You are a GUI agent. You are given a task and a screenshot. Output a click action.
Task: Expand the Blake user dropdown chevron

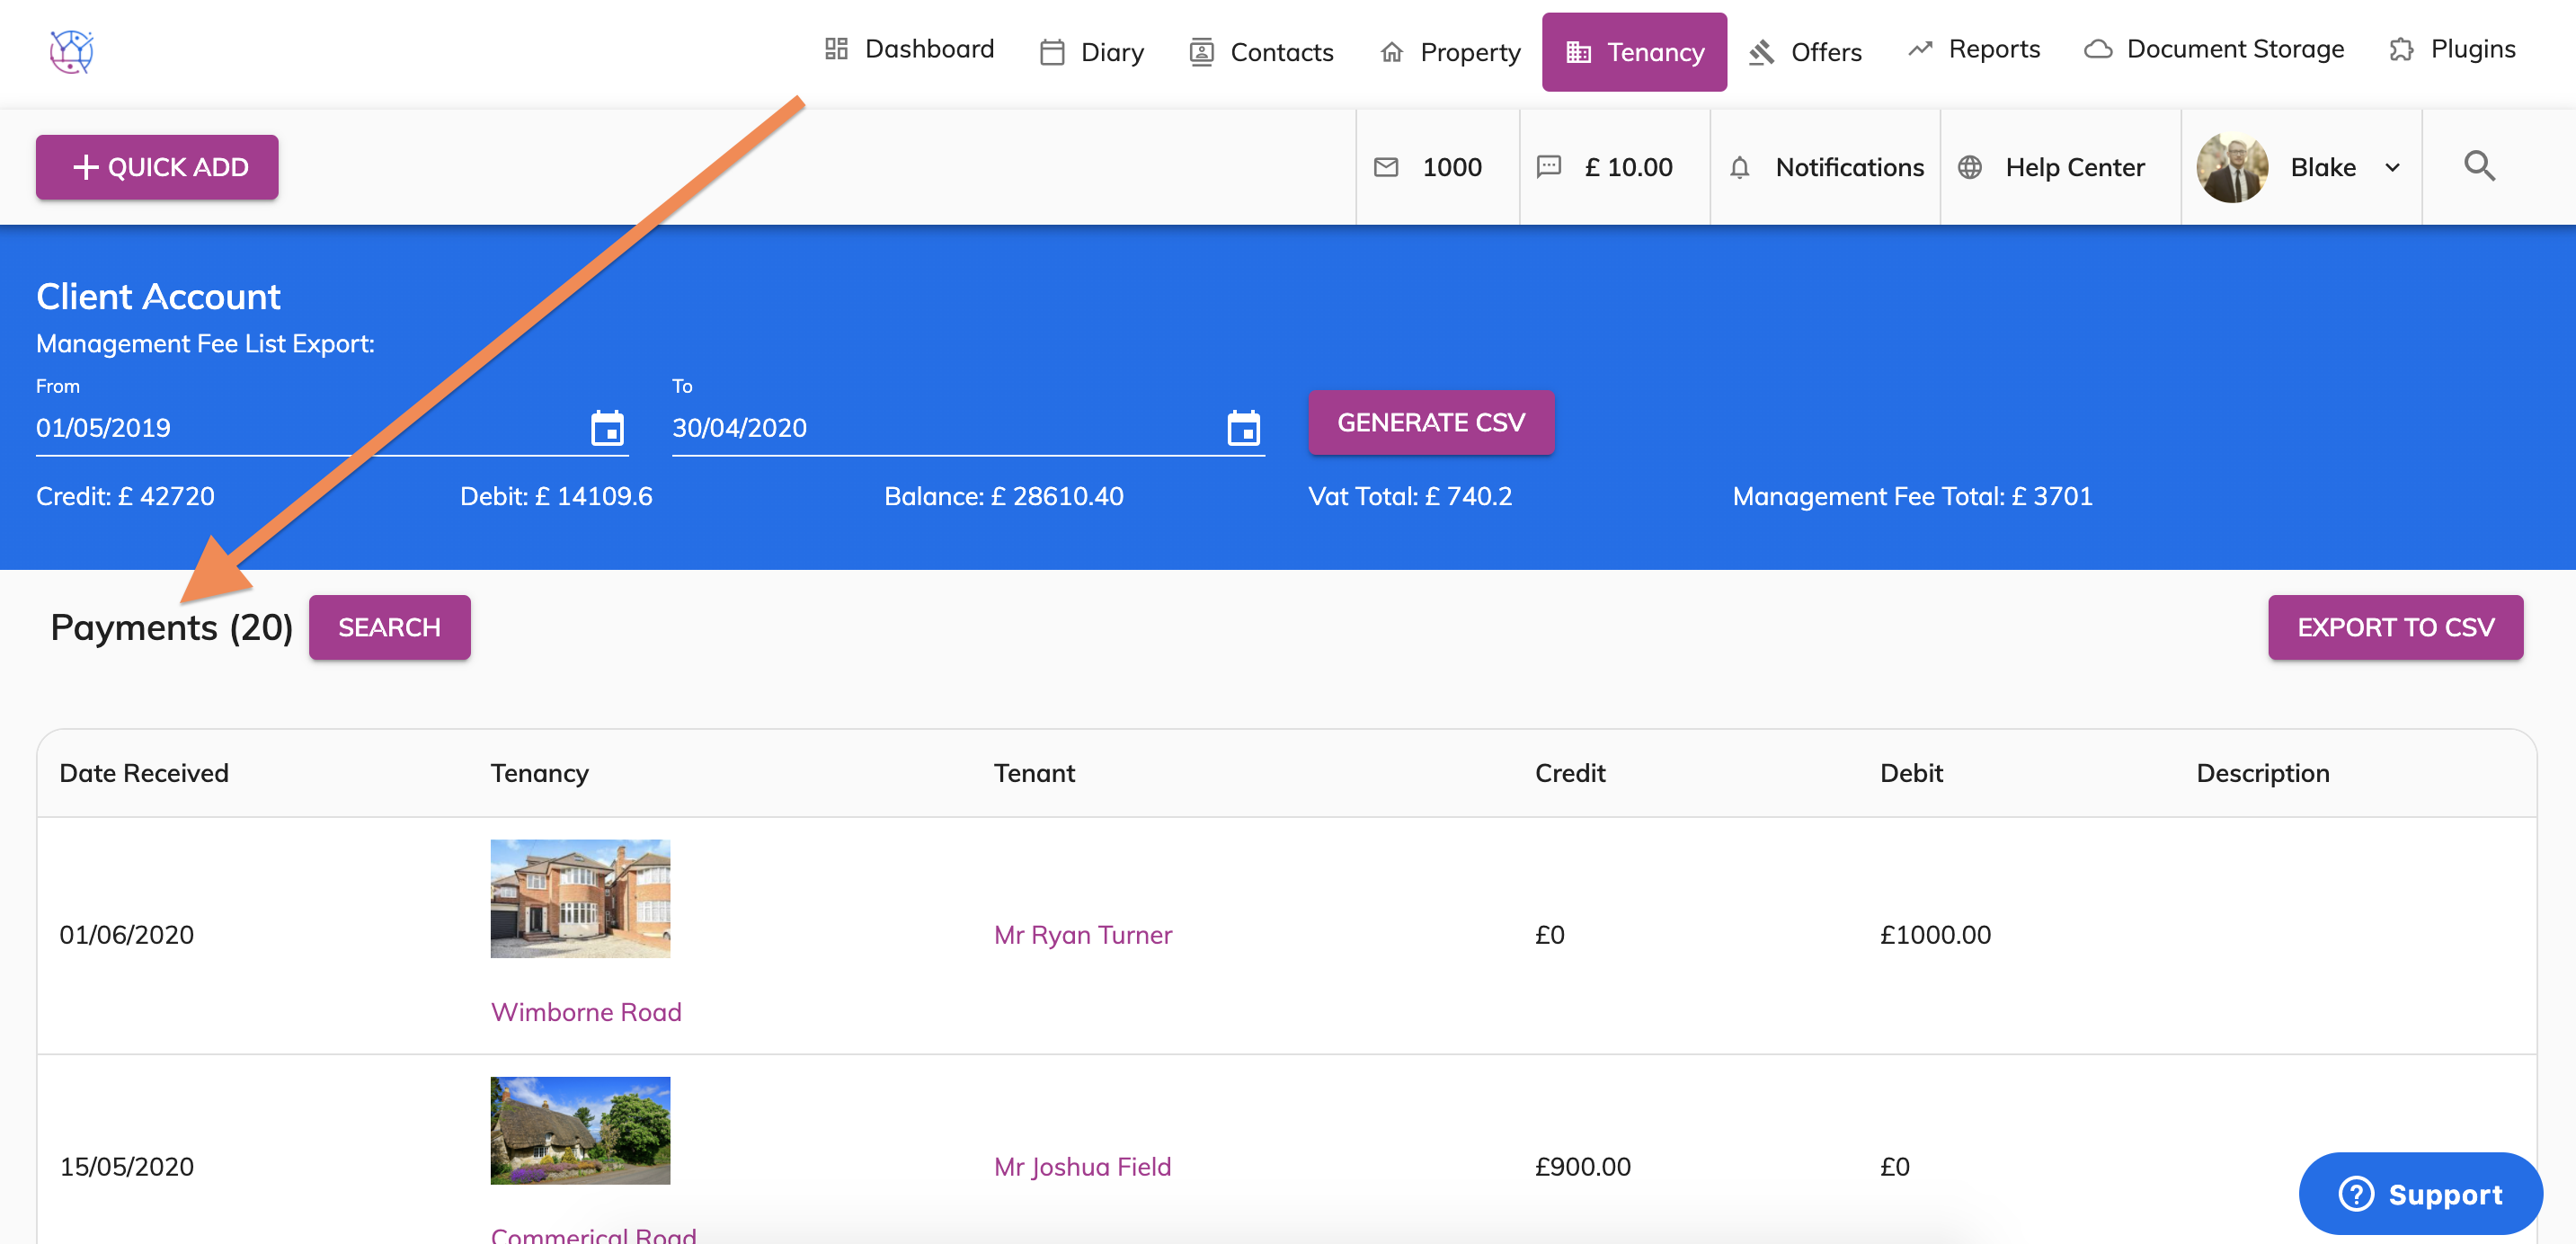[2392, 168]
